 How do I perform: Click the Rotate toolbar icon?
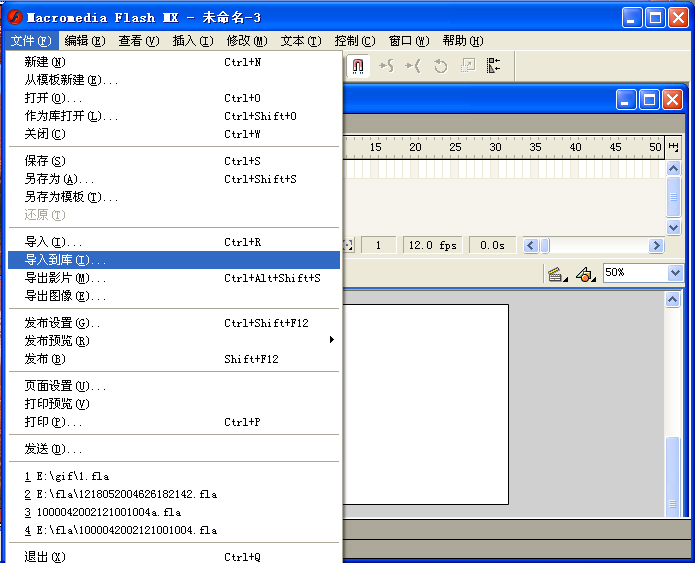pos(440,66)
